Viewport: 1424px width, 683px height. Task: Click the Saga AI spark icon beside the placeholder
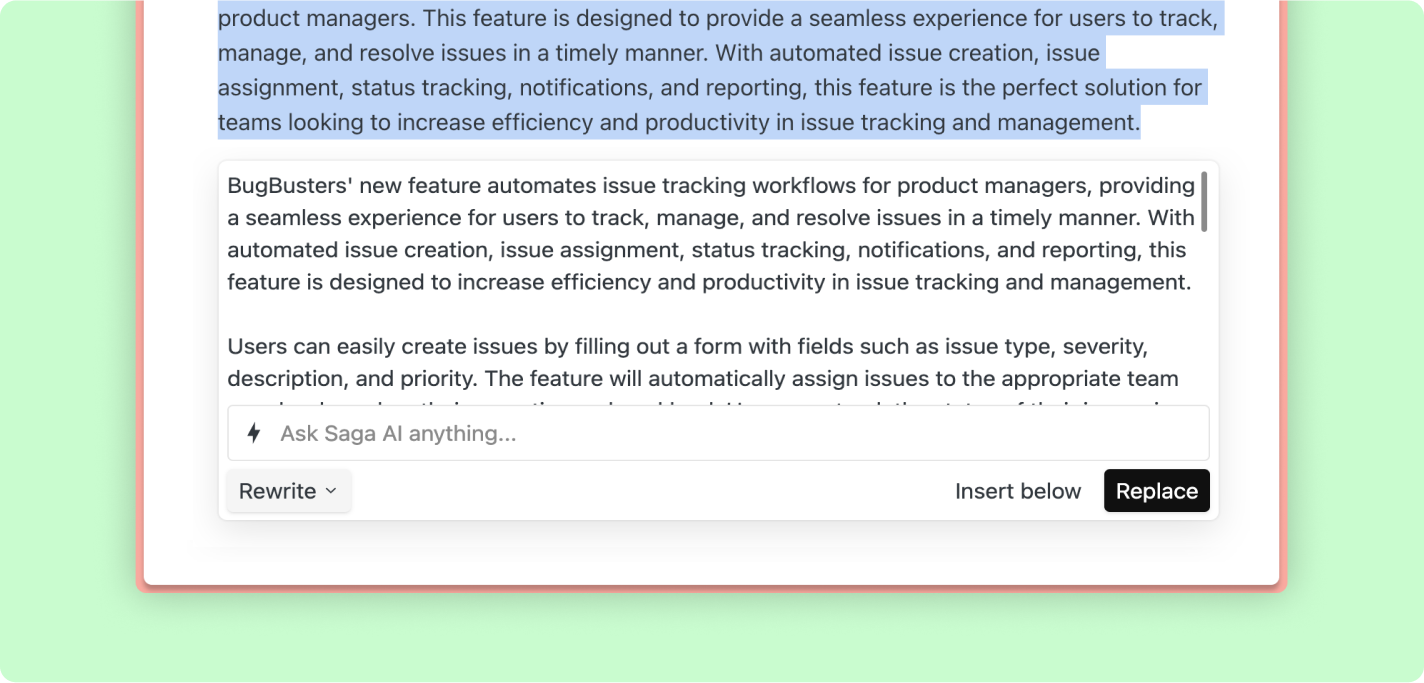(x=253, y=432)
